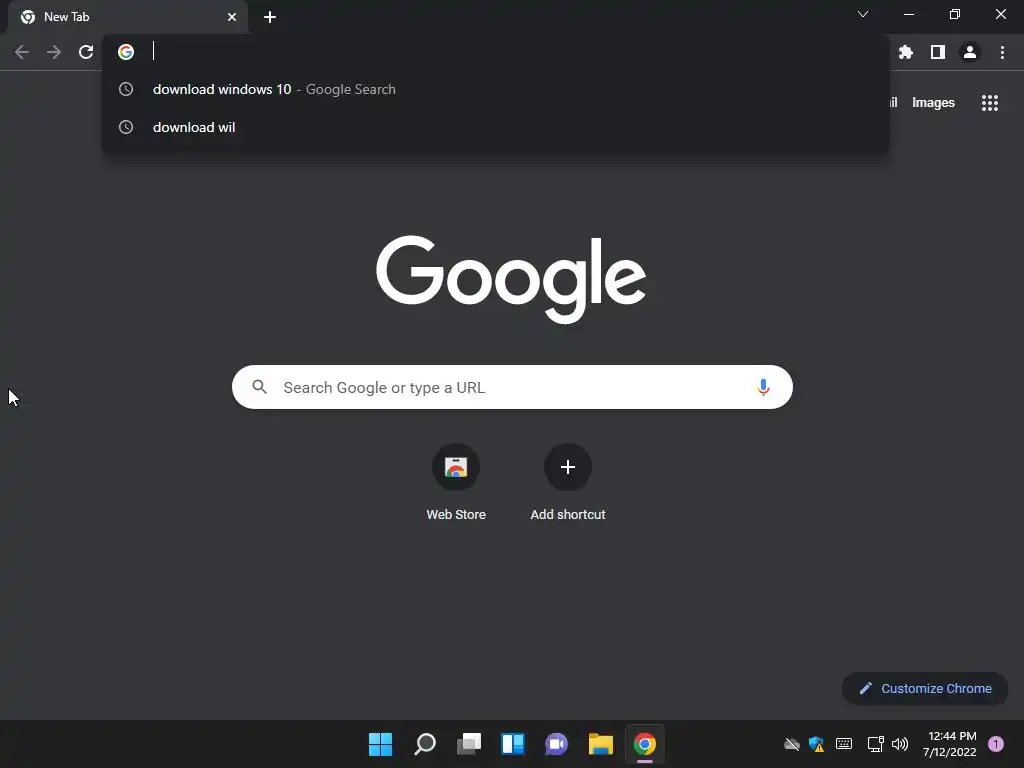Click the magnifier icon in search box

pos(259,387)
